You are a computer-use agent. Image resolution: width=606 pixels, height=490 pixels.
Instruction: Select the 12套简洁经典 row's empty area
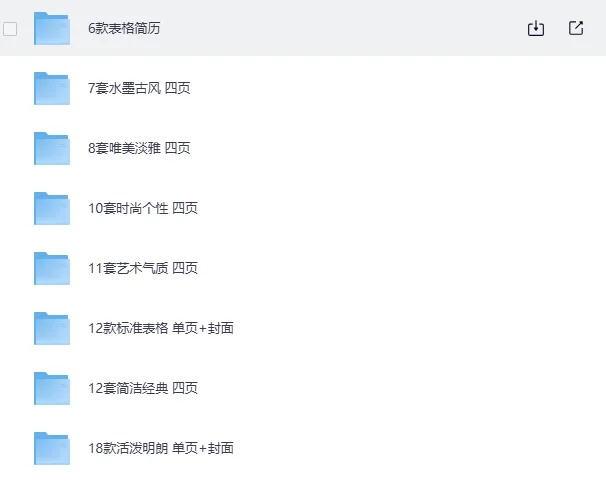400,388
